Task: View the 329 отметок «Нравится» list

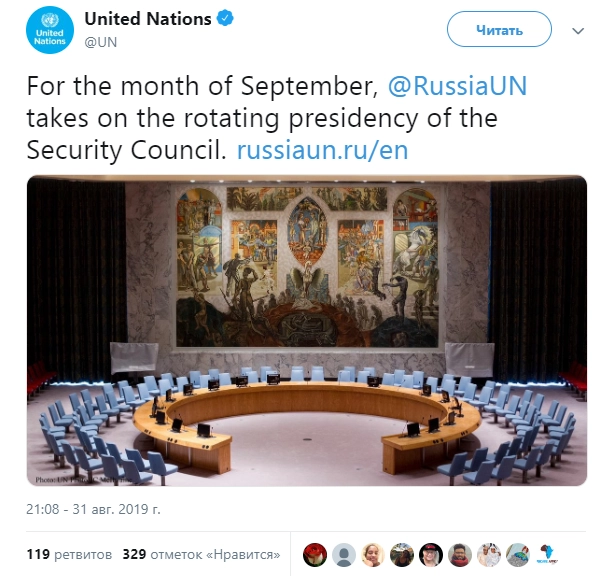Action: click(x=201, y=553)
